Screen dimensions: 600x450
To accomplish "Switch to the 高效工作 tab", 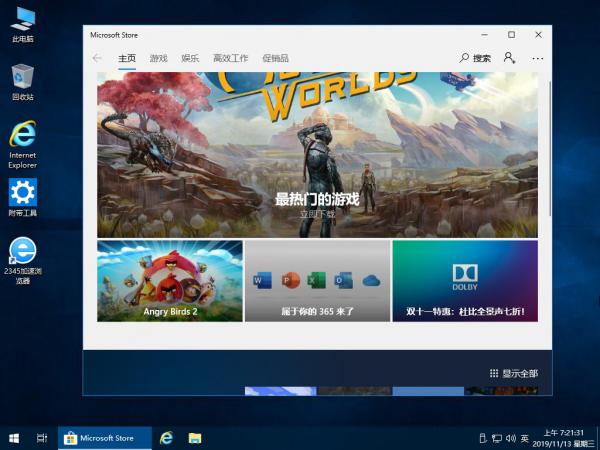I will click(231, 58).
